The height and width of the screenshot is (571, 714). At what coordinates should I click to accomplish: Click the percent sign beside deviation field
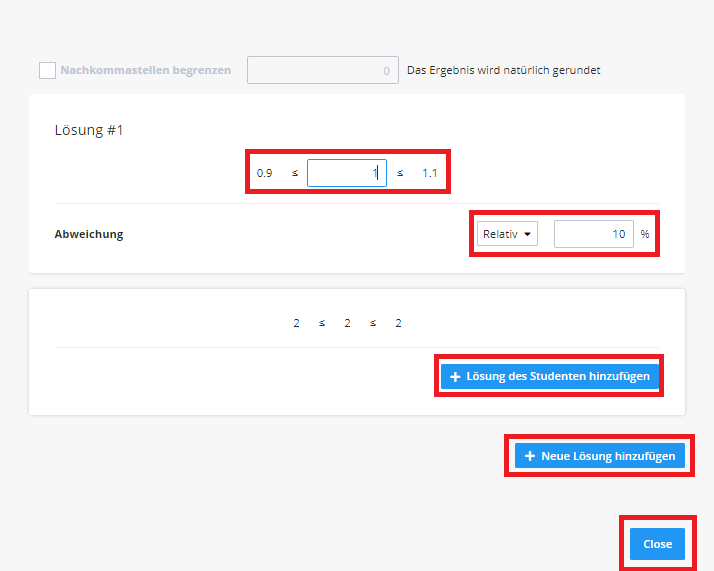pyautogui.click(x=645, y=234)
